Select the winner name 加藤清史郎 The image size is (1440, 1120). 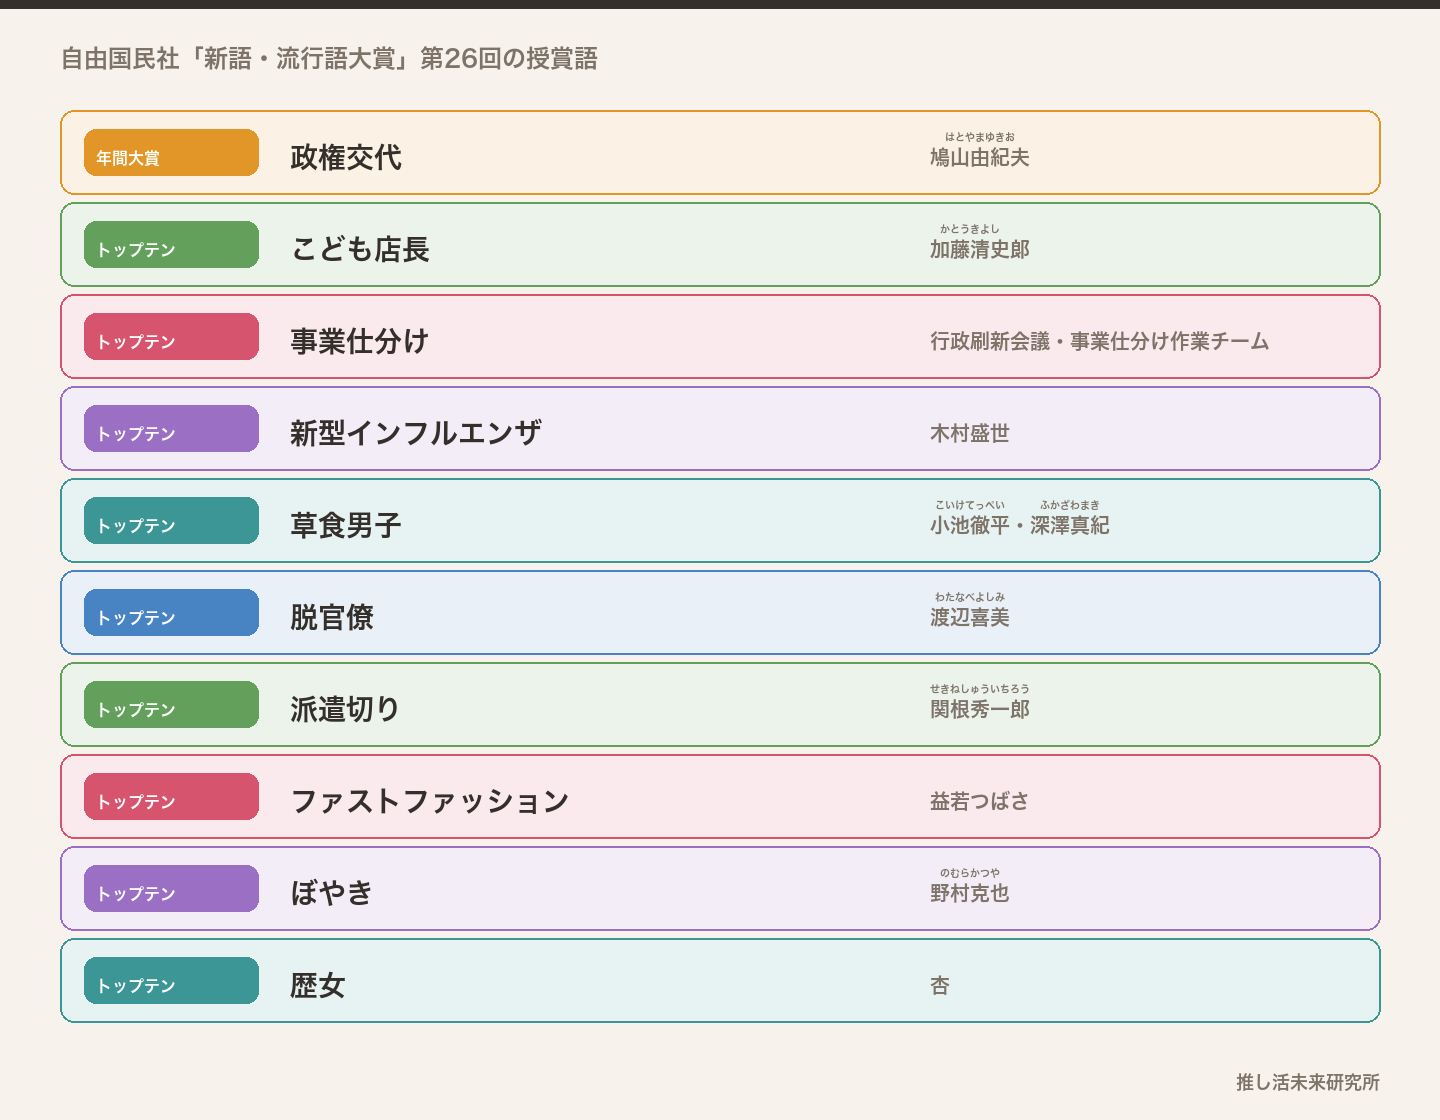coord(980,249)
